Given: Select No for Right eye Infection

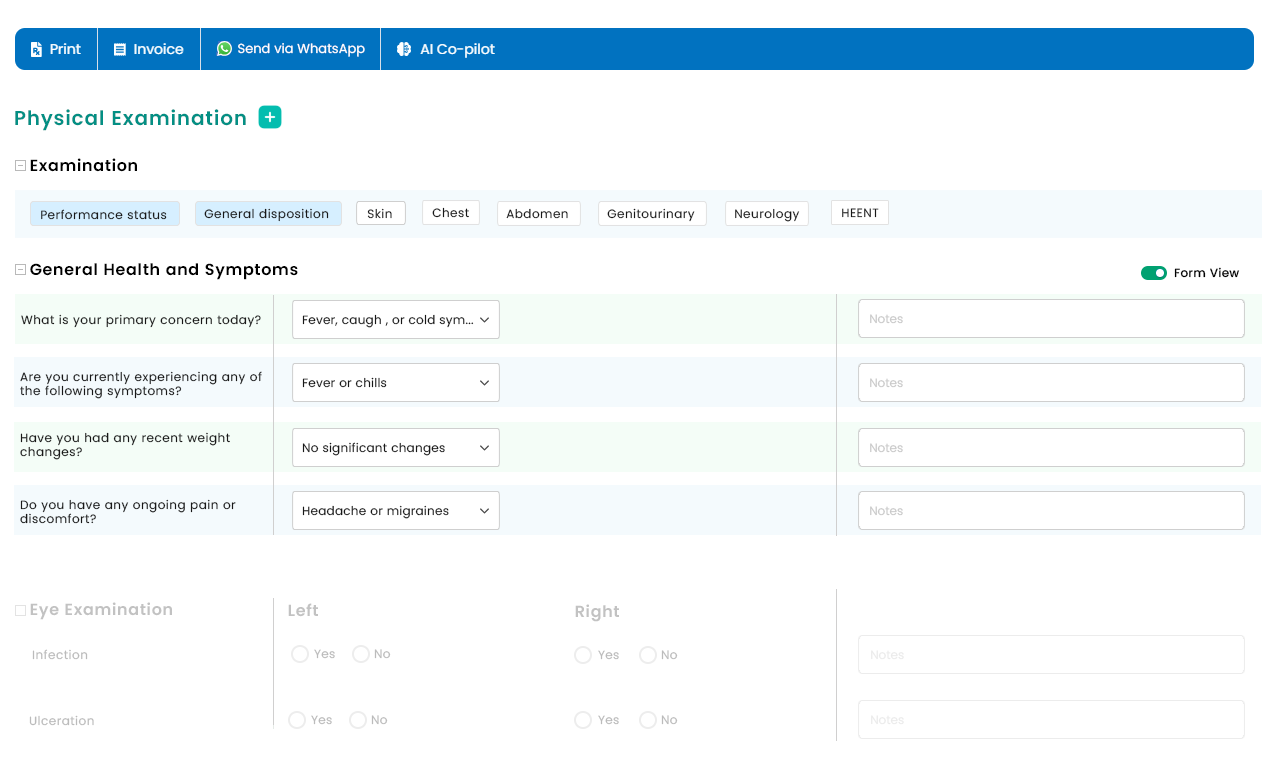Looking at the screenshot, I should point(648,655).
